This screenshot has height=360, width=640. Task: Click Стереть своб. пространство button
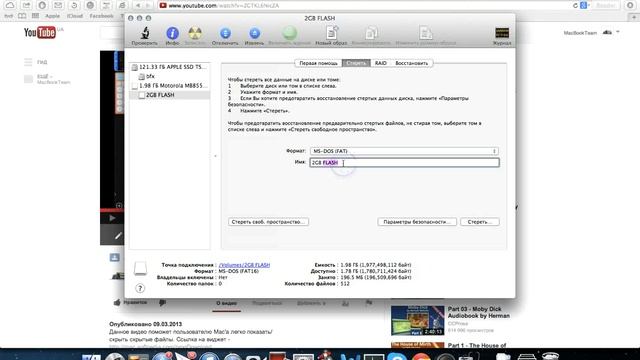pyautogui.click(x=268, y=222)
